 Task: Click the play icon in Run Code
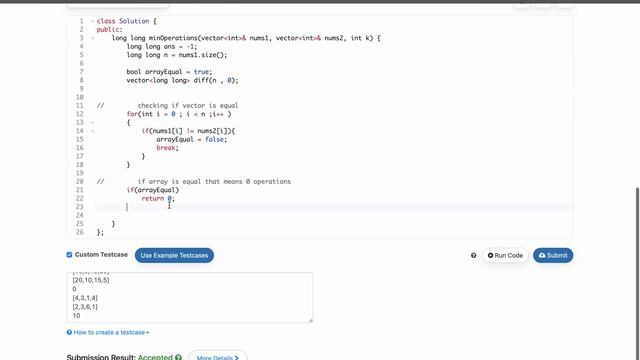click(491, 256)
